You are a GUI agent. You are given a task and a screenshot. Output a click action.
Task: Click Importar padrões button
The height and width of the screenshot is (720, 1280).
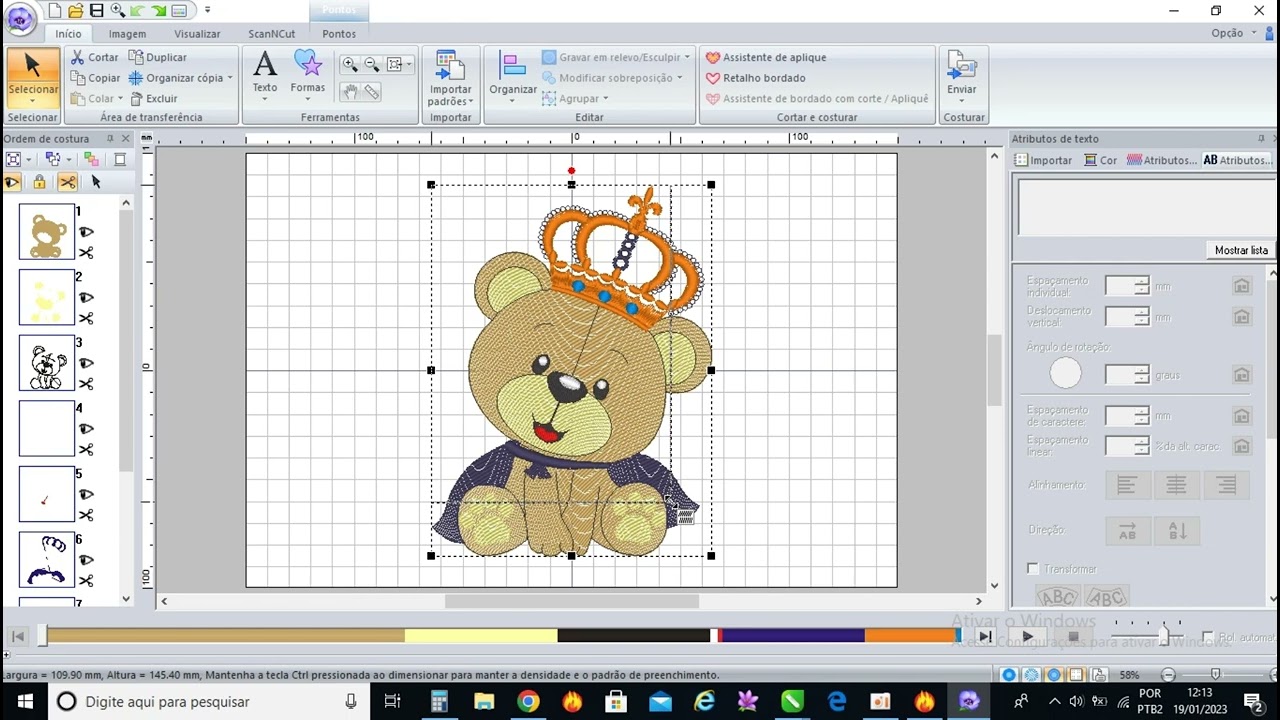(x=450, y=78)
